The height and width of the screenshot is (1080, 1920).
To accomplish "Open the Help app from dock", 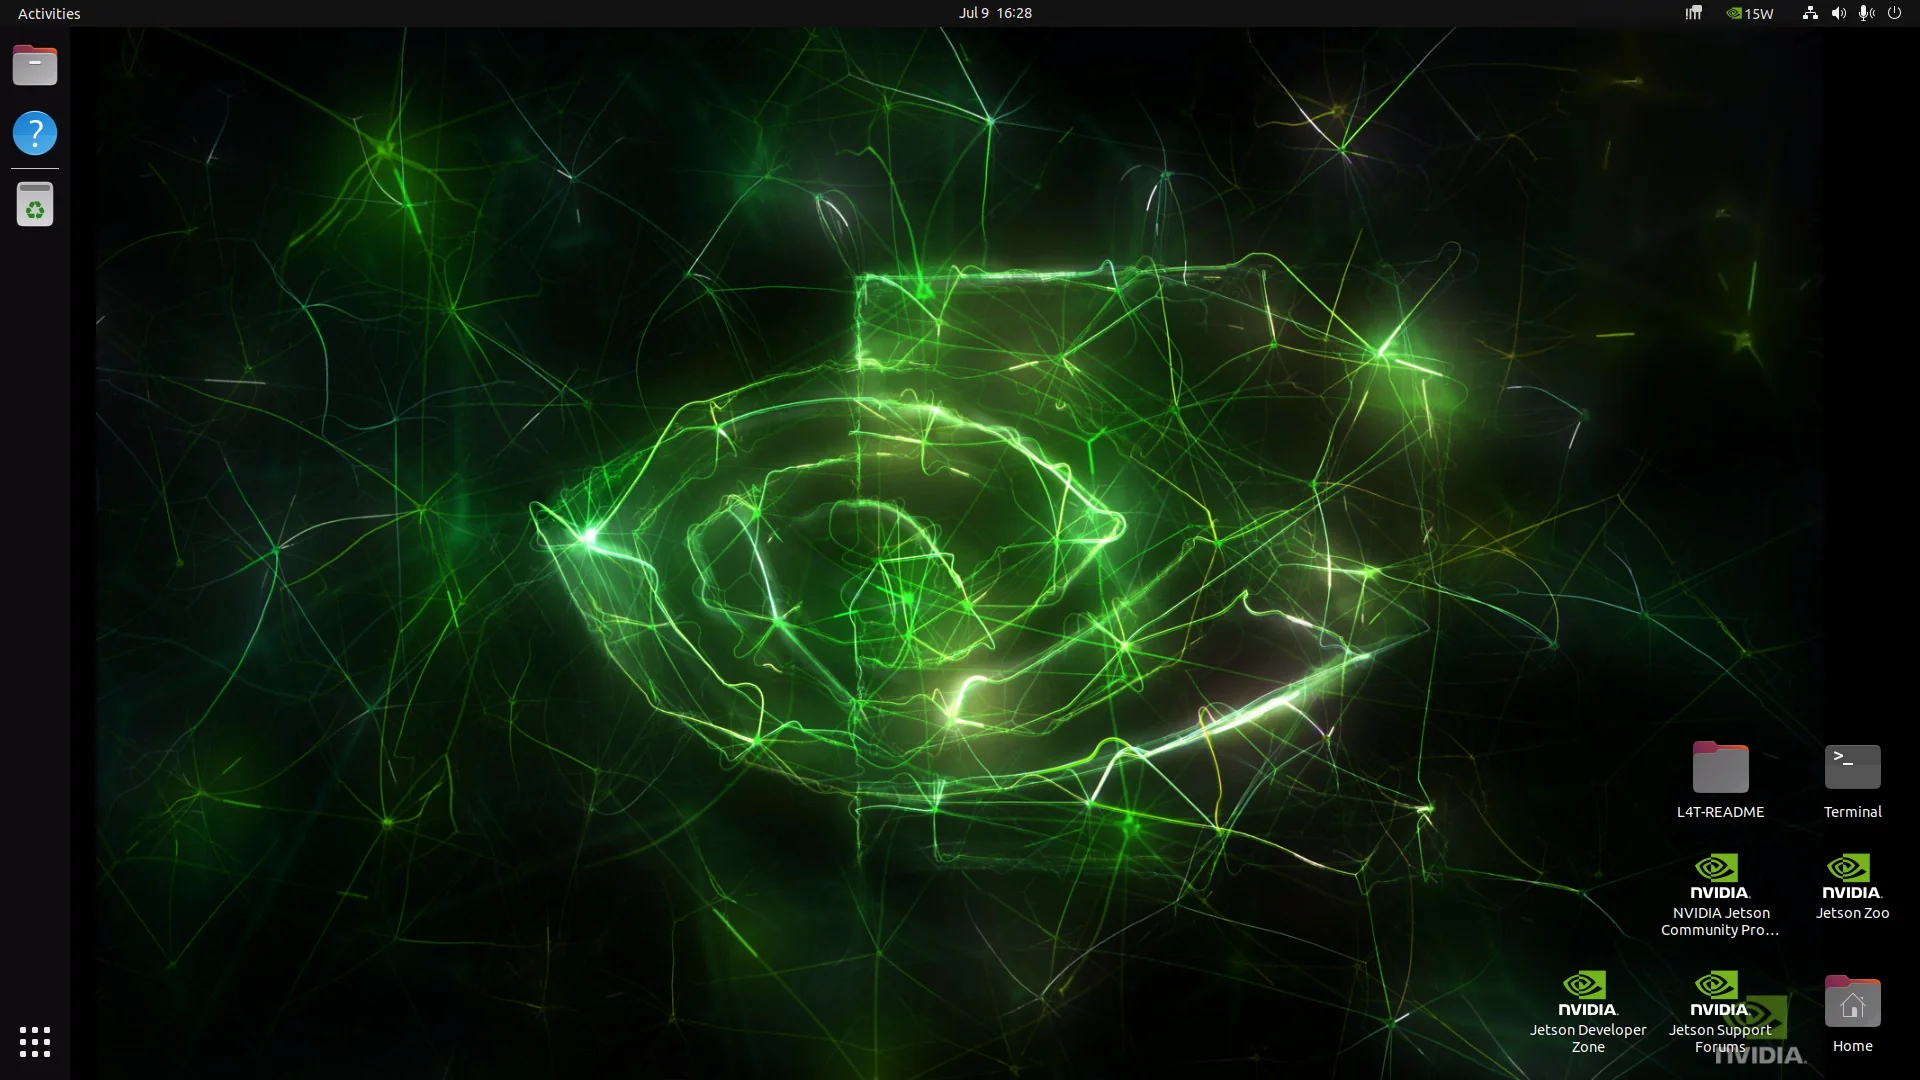I will 35,133.
